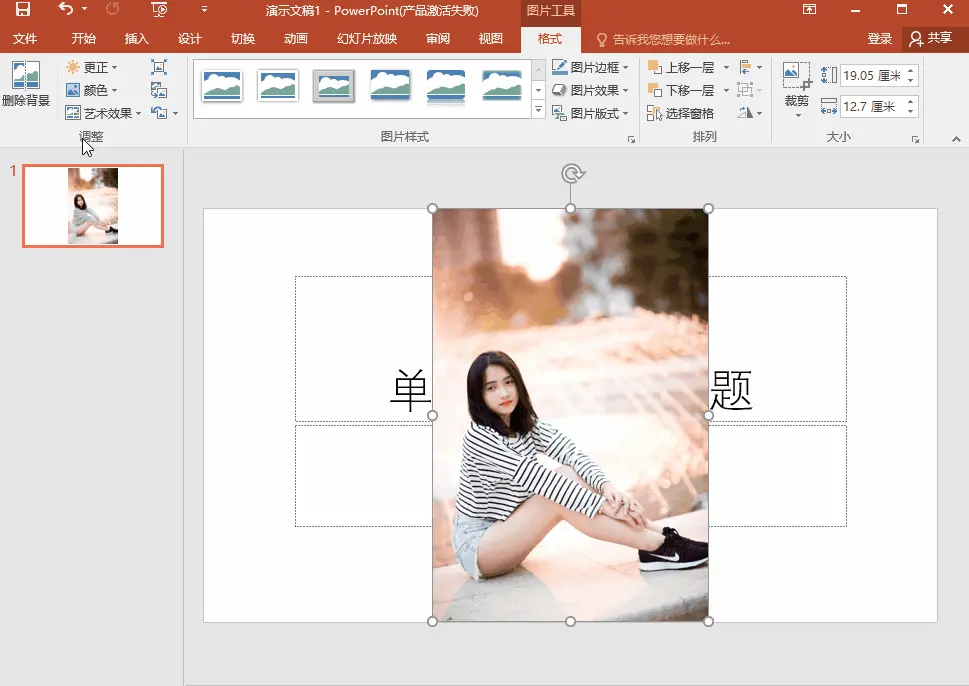
Task: Open the Selection Pane (选择窗格)
Action: point(680,113)
